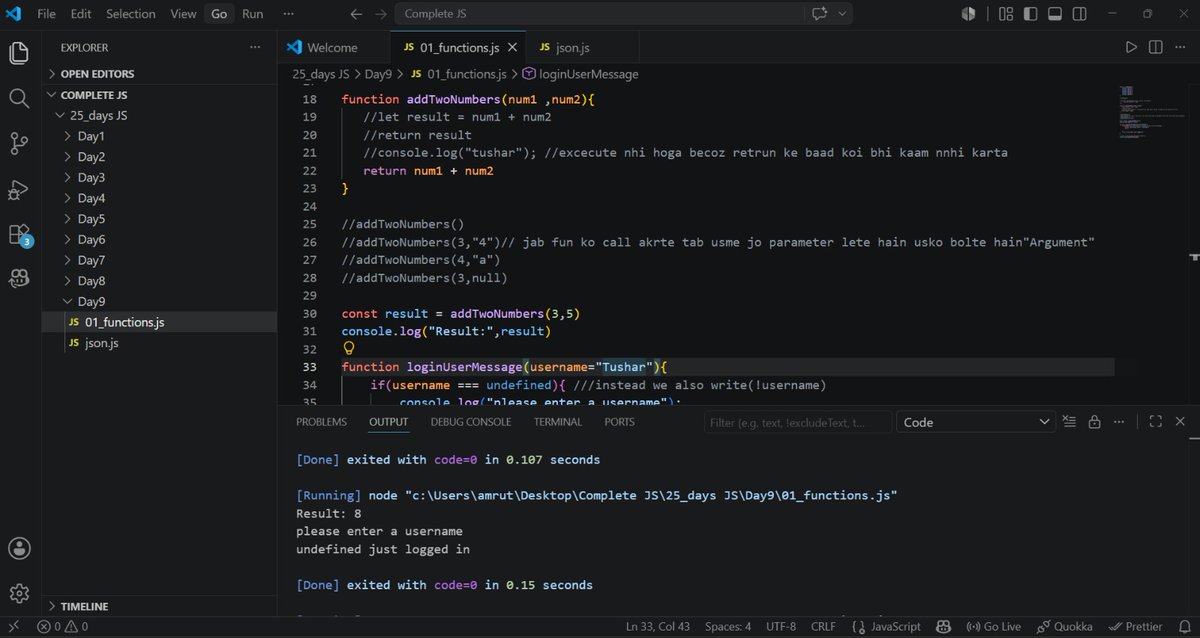
Task: Click the Complete JS command center search
Action: tap(598, 14)
